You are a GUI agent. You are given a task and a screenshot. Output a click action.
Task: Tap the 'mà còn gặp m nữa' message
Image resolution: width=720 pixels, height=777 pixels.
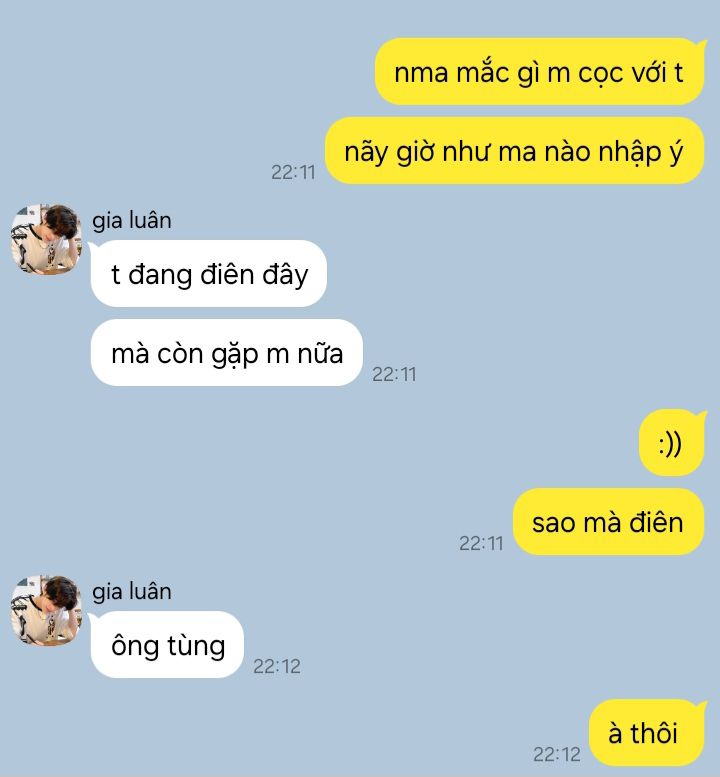(227, 353)
